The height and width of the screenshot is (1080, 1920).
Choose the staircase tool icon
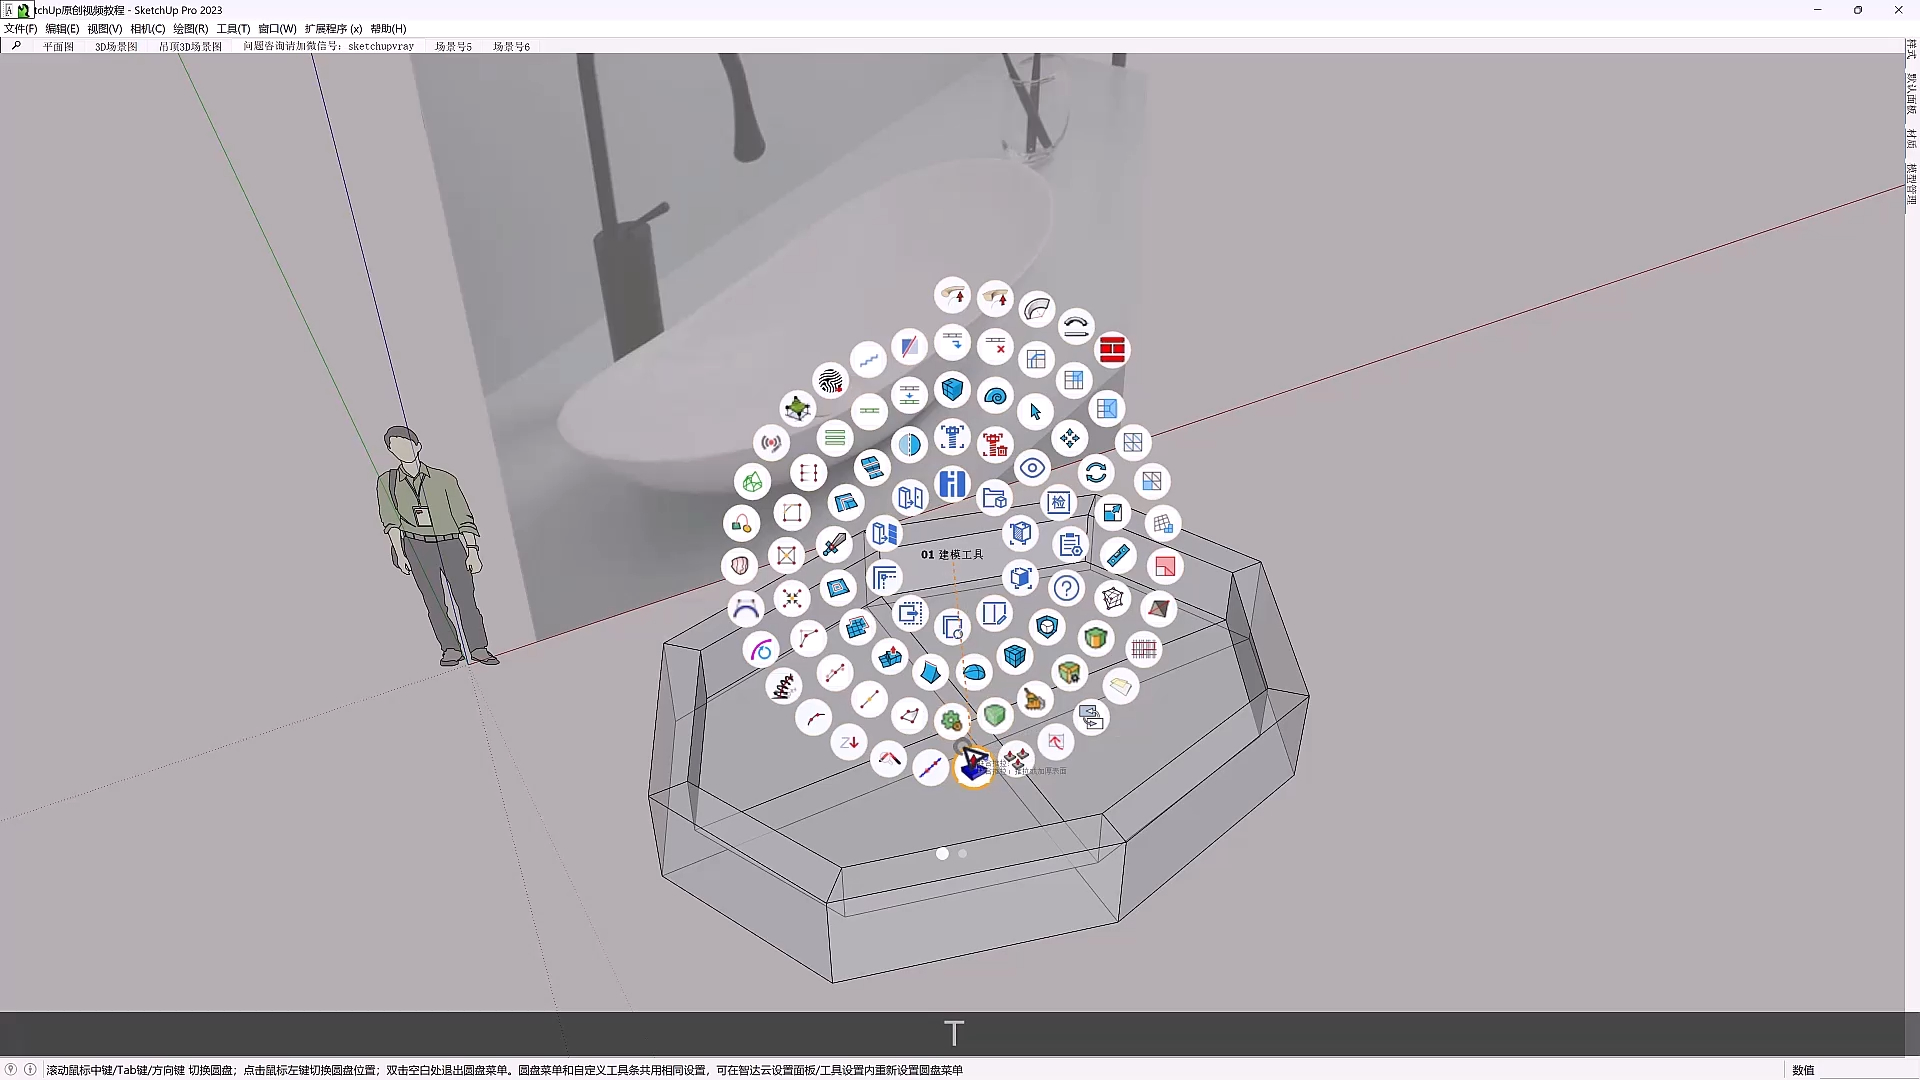[868, 359]
